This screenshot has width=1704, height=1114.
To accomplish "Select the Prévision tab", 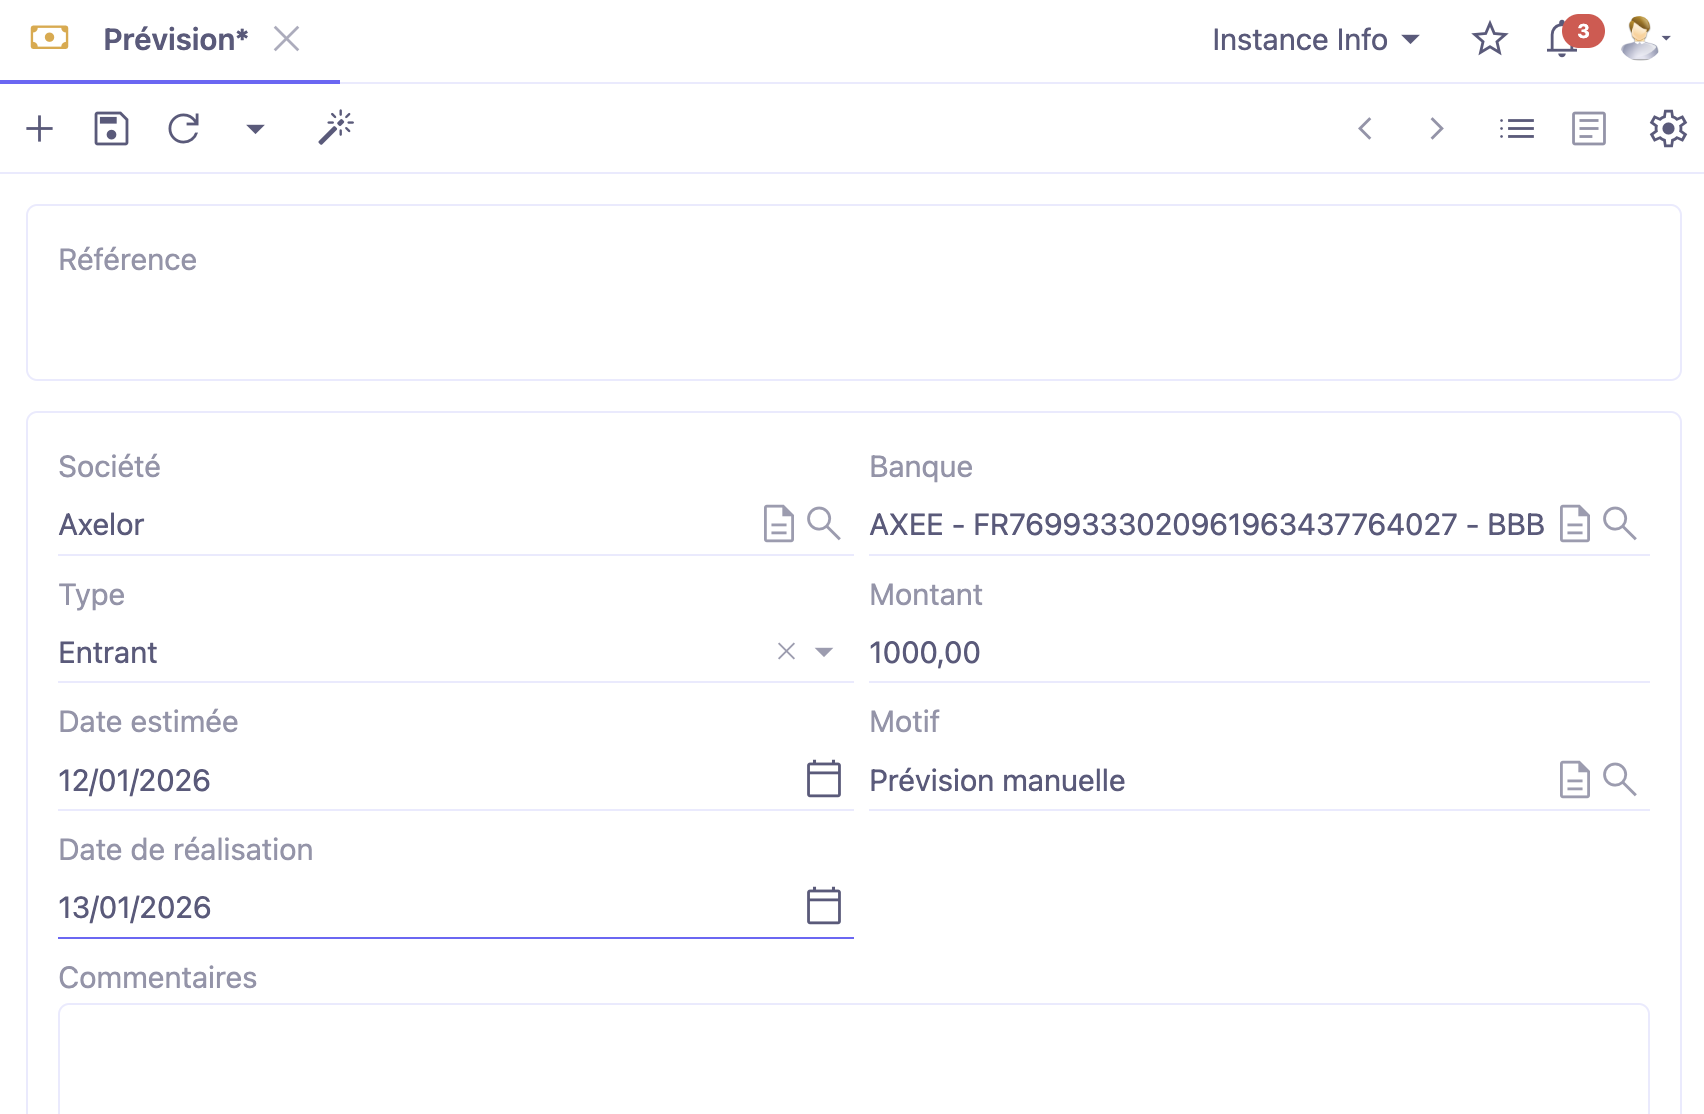I will click(x=174, y=39).
